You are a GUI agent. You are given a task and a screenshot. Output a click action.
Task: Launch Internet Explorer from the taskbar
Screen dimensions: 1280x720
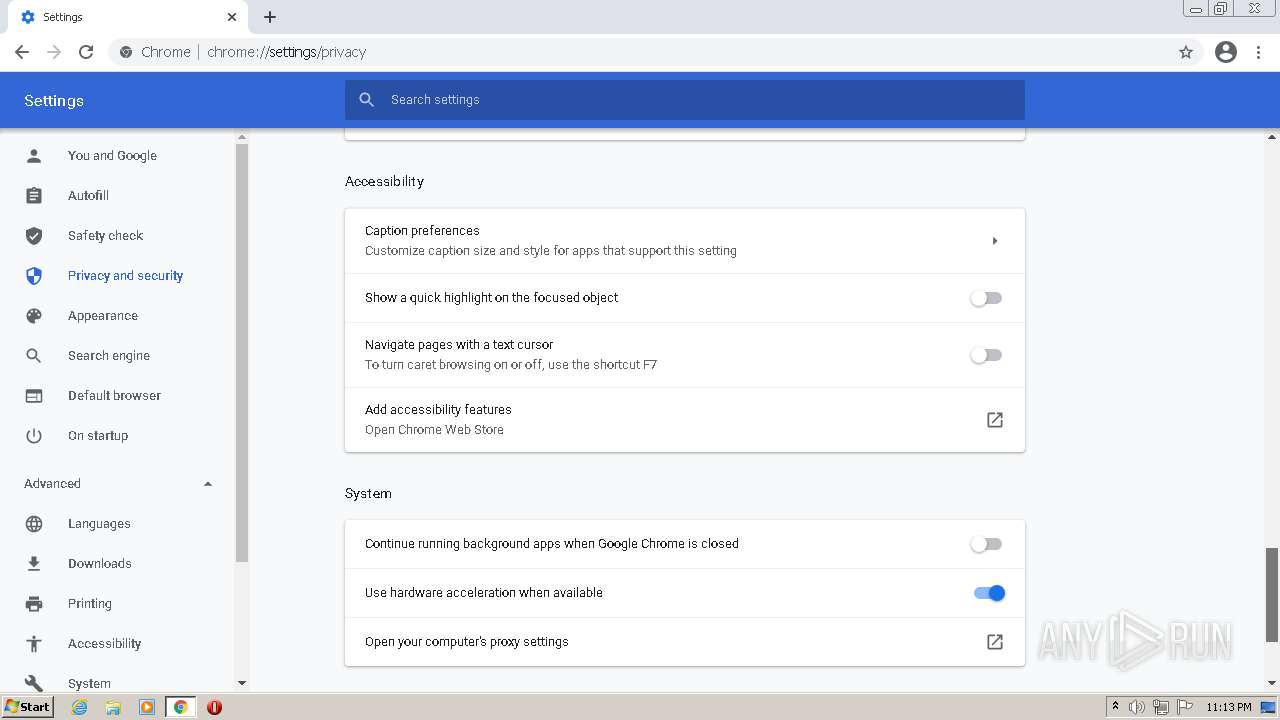click(x=80, y=707)
